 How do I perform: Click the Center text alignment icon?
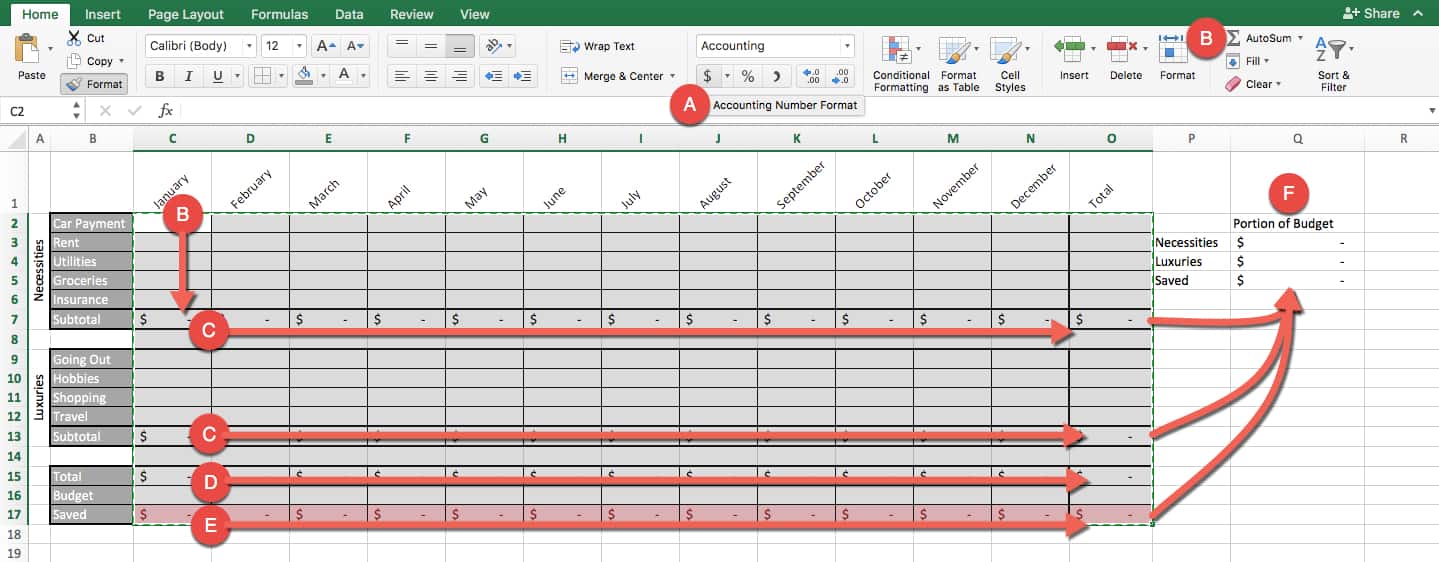pyautogui.click(x=431, y=77)
